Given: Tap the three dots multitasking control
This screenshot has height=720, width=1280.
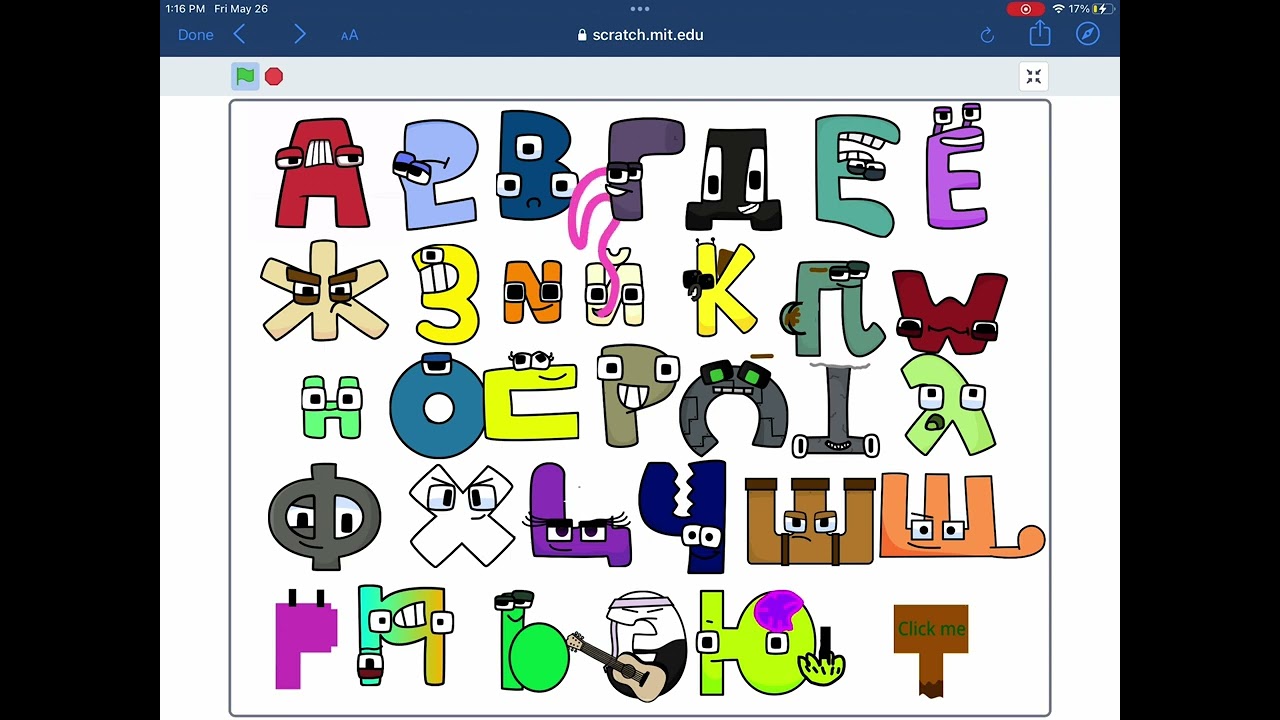Looking at the screenshot, I should pyautogui.click(x=640, y=9).
